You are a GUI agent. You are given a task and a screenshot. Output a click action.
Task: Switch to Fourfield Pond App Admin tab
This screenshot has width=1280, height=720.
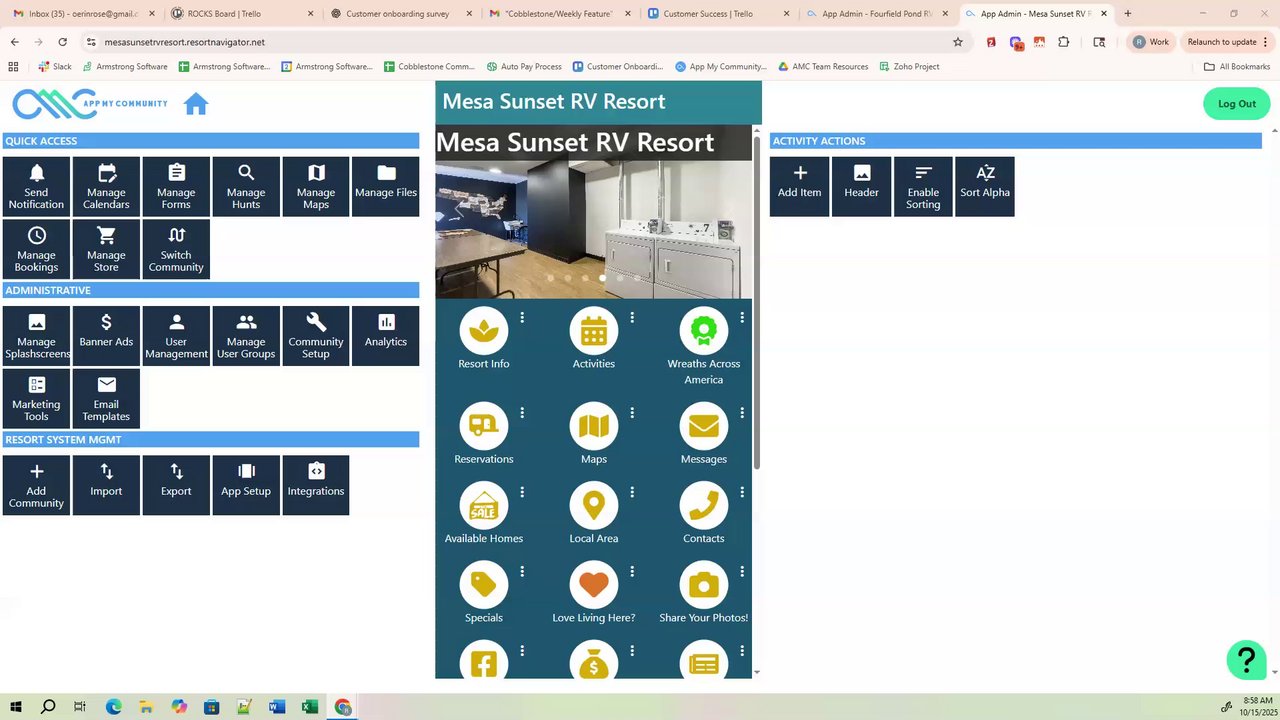click(x=877, y=14)
